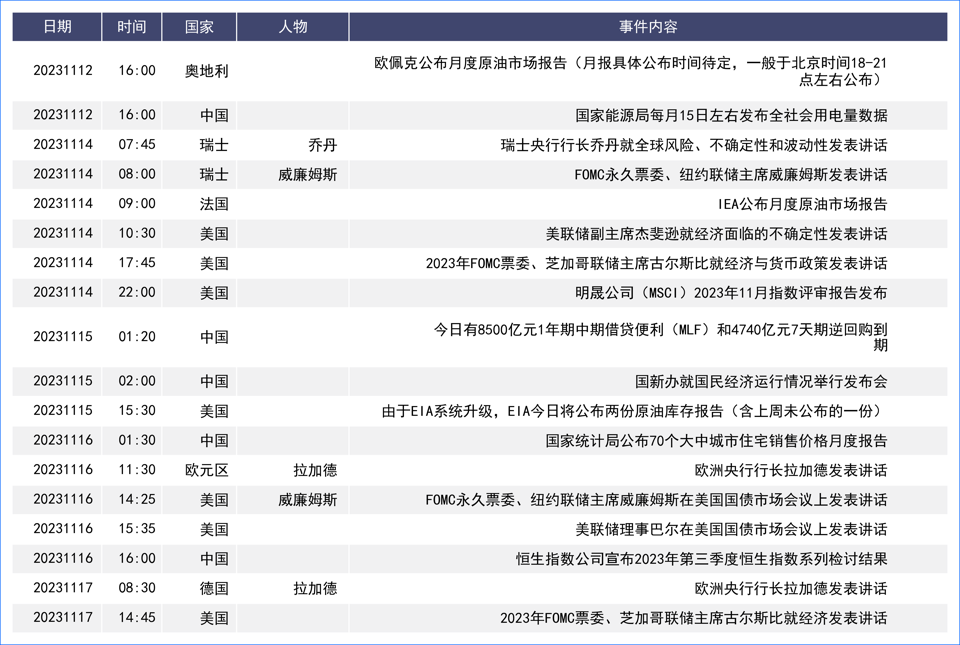
Task: Click the 20231114 date in 09:00 row
Action: [63, 203]
